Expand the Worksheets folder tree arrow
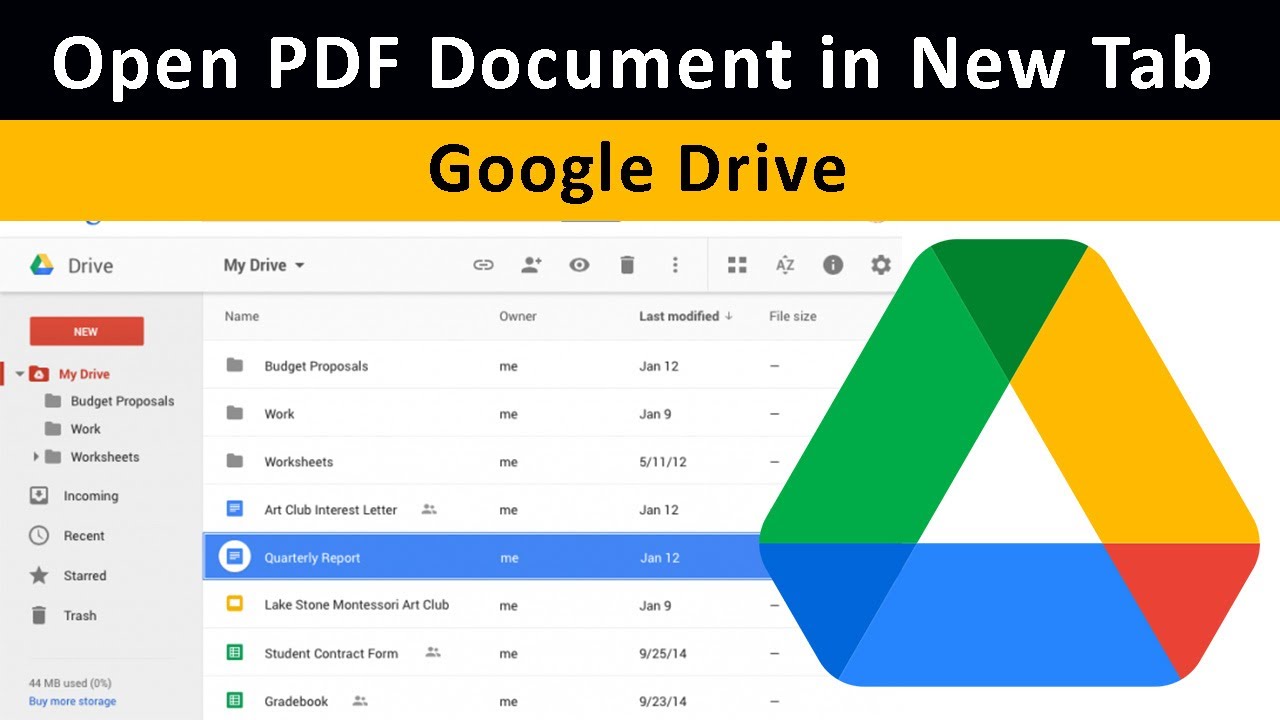 pos(36,457)
